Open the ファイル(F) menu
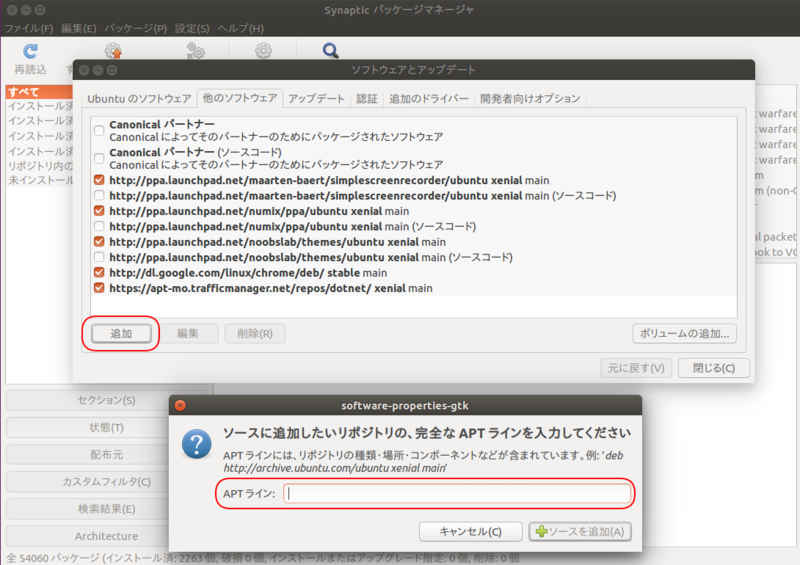 pos(29,29)
